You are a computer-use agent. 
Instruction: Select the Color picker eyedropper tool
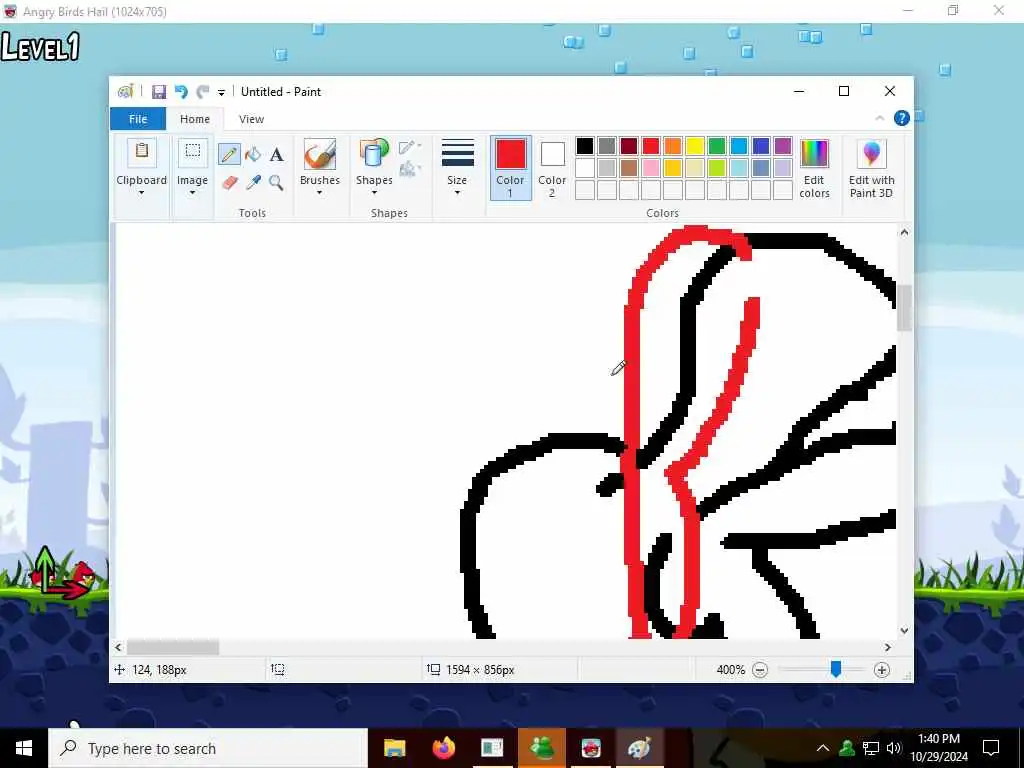coord(253,182)
